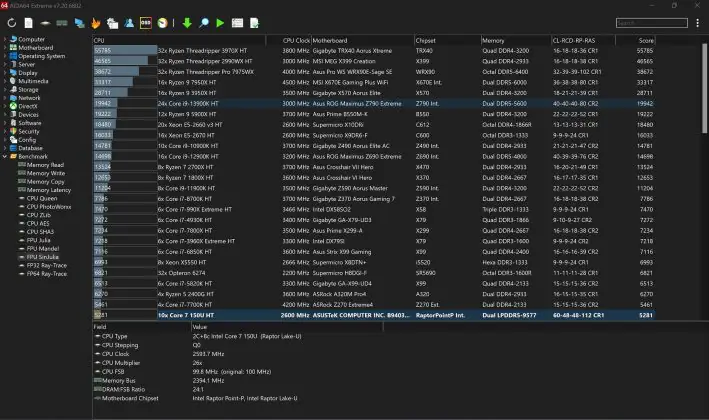709x420 pixels.
Task: Open the Results list toolbar icon
Action: tap(237, 23)
